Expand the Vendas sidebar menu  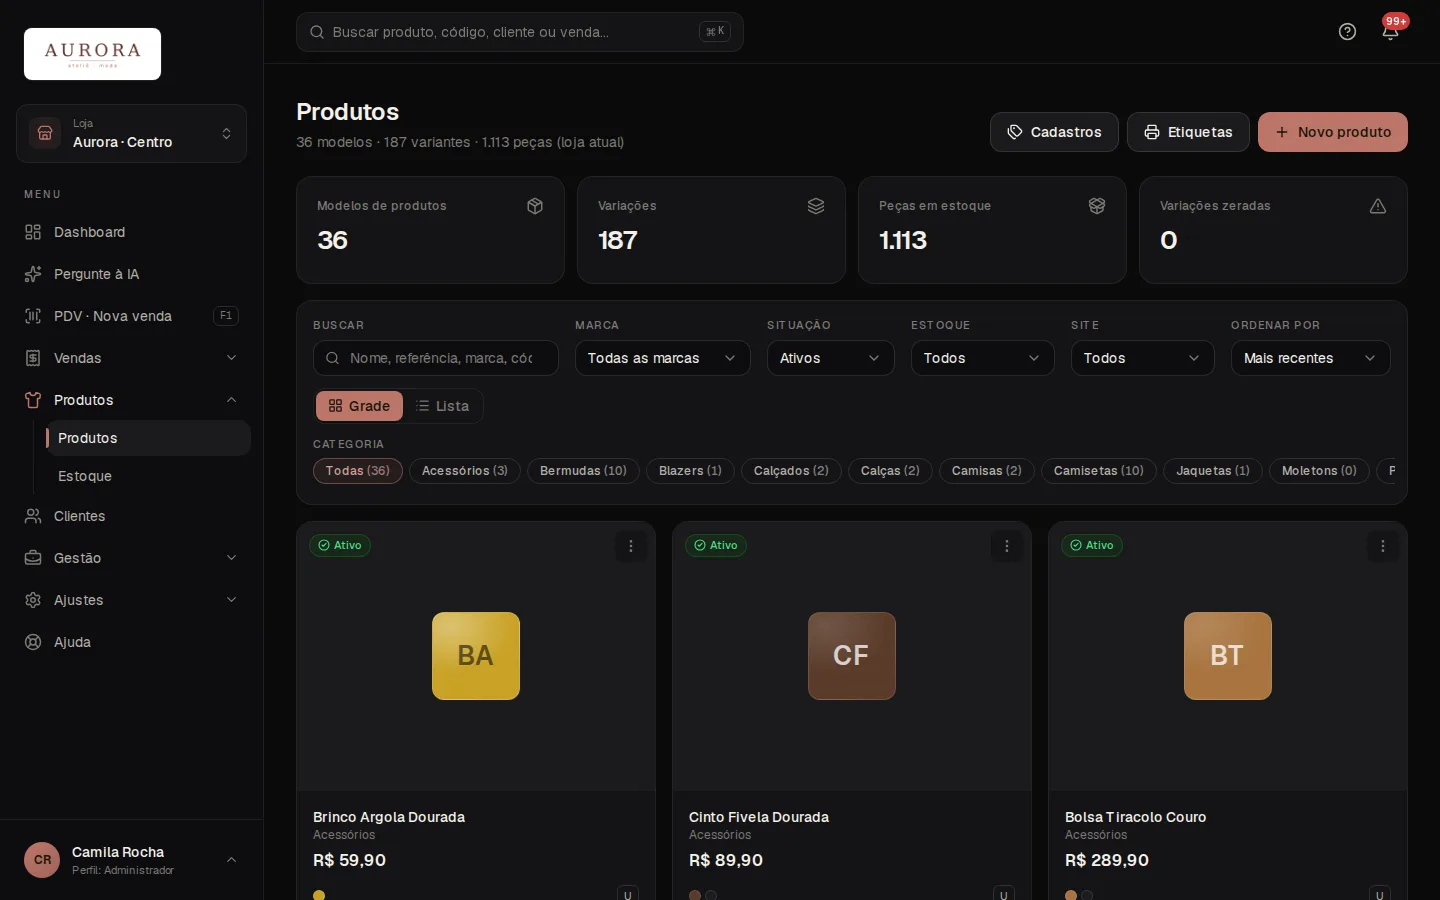click(x=131, y=358)
